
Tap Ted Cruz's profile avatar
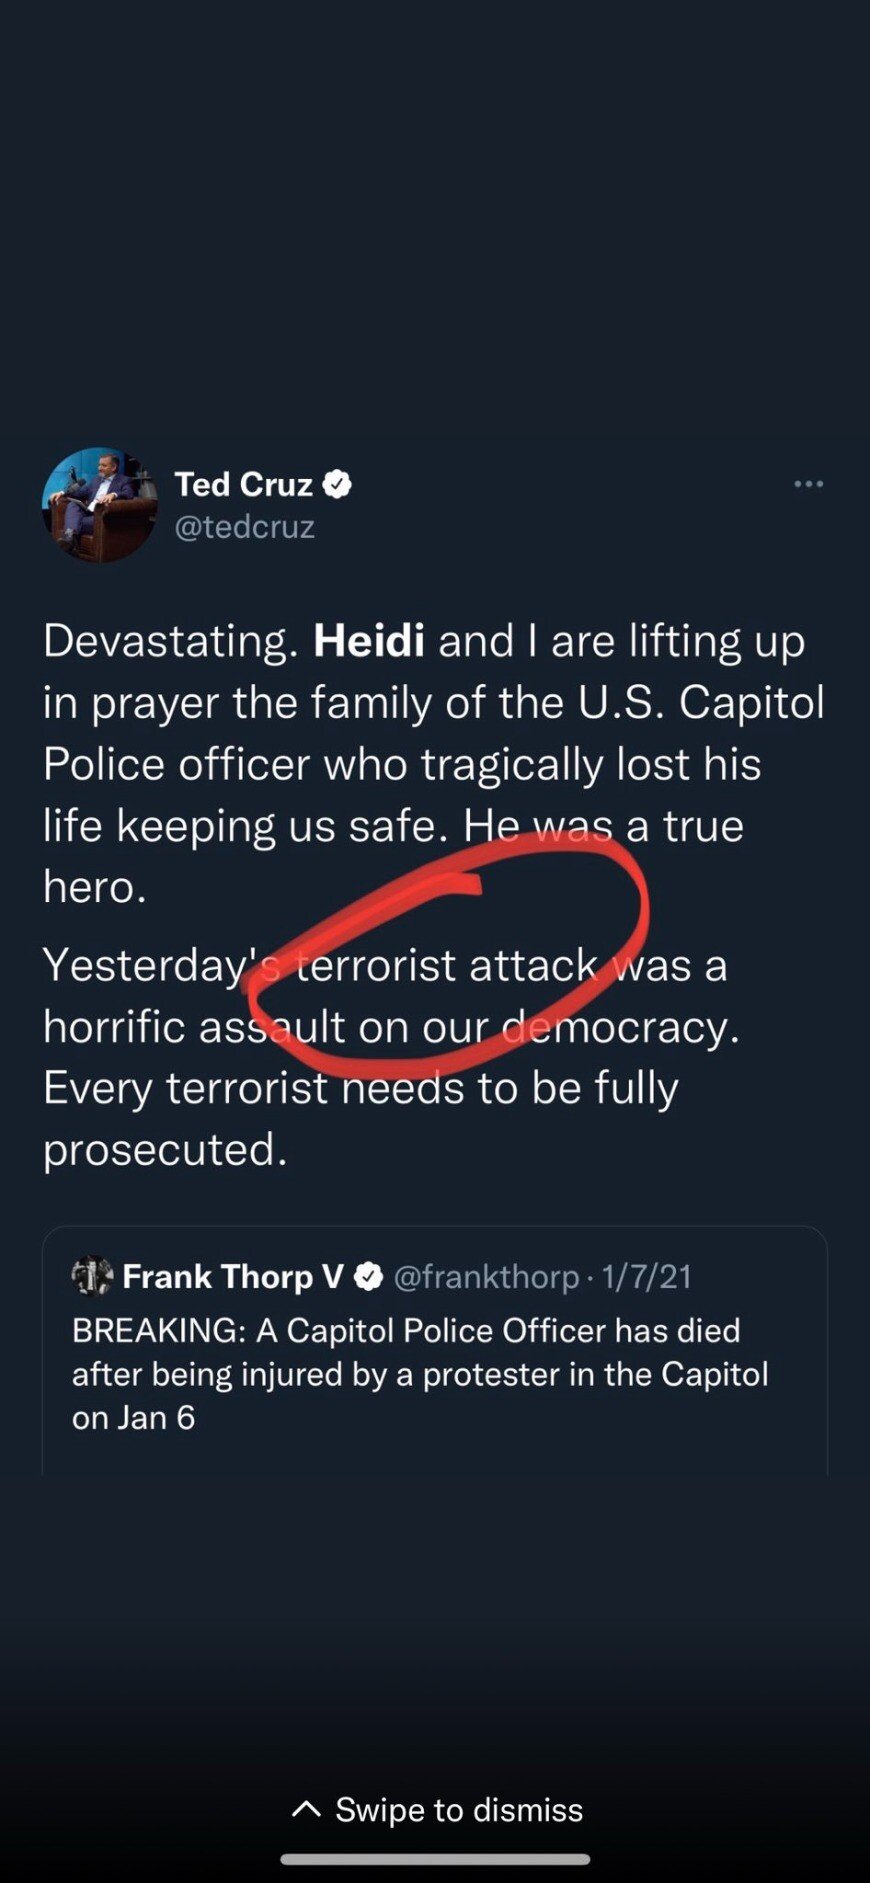click(99, 505)
